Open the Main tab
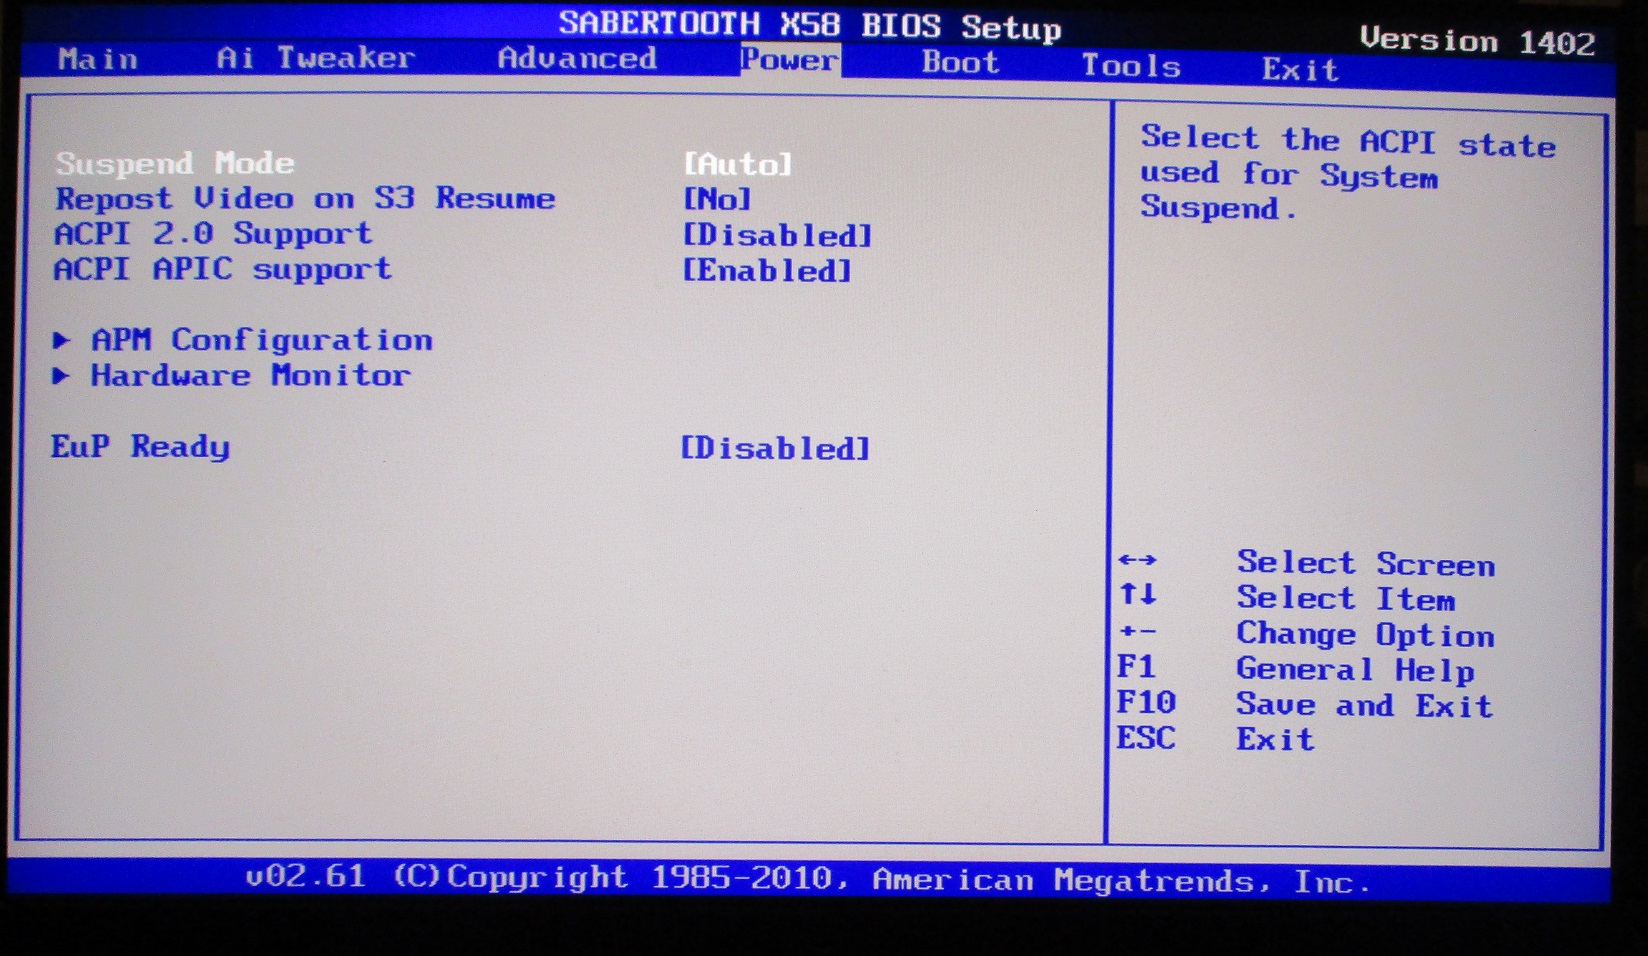The height and width of the screenshot is (956, 1648). click(98, 59)
